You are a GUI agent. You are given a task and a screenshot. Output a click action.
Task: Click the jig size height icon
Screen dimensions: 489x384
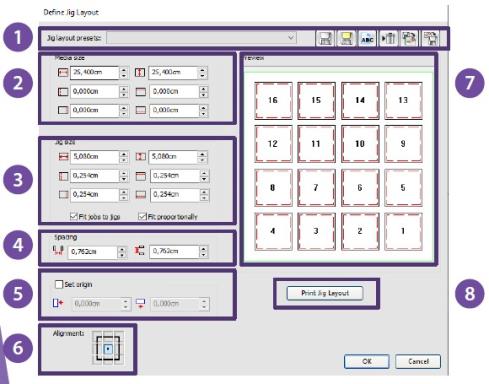point(141,157)
